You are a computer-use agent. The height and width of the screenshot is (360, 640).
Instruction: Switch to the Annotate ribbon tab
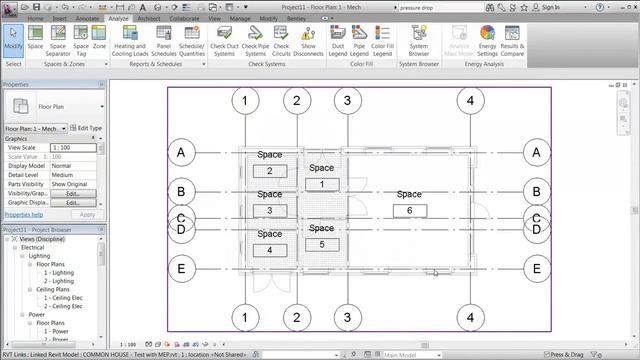tap(87, 19)
